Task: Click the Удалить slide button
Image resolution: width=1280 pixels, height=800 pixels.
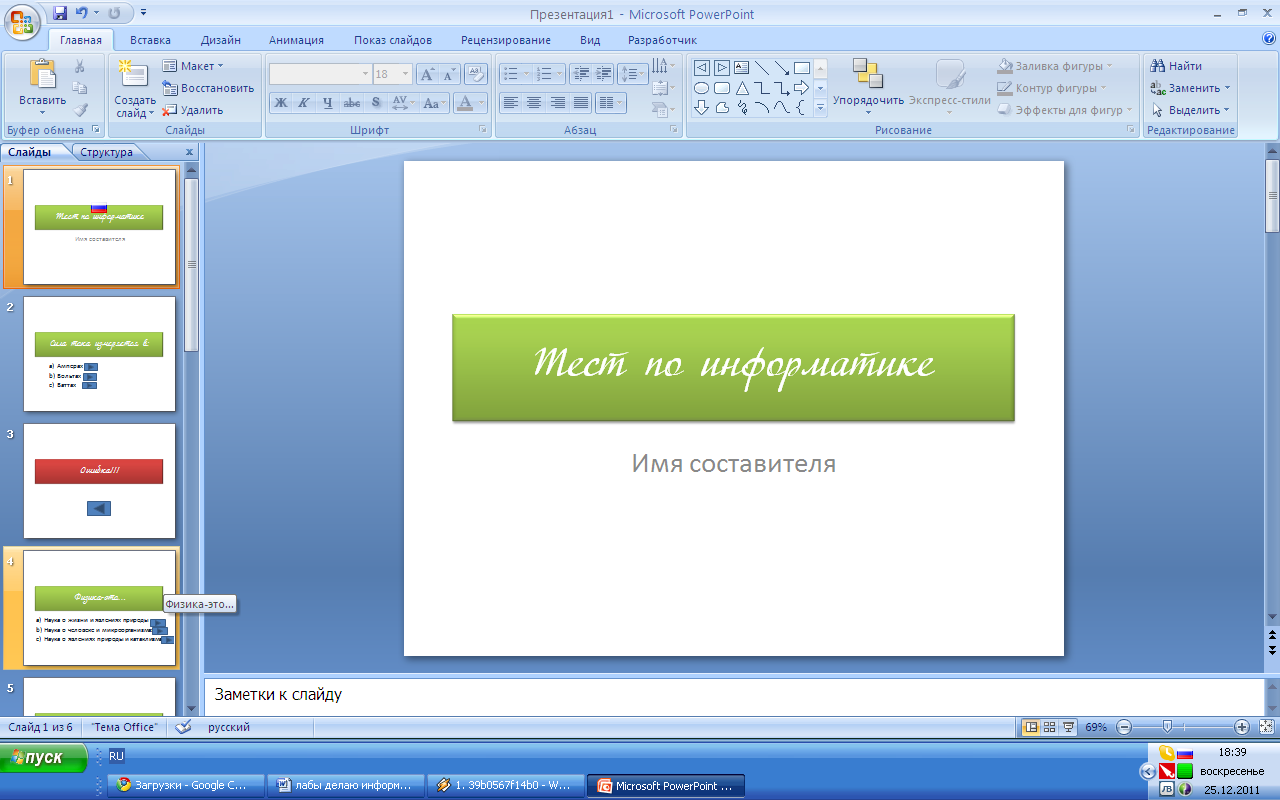Action: click(x=193, y=110)
